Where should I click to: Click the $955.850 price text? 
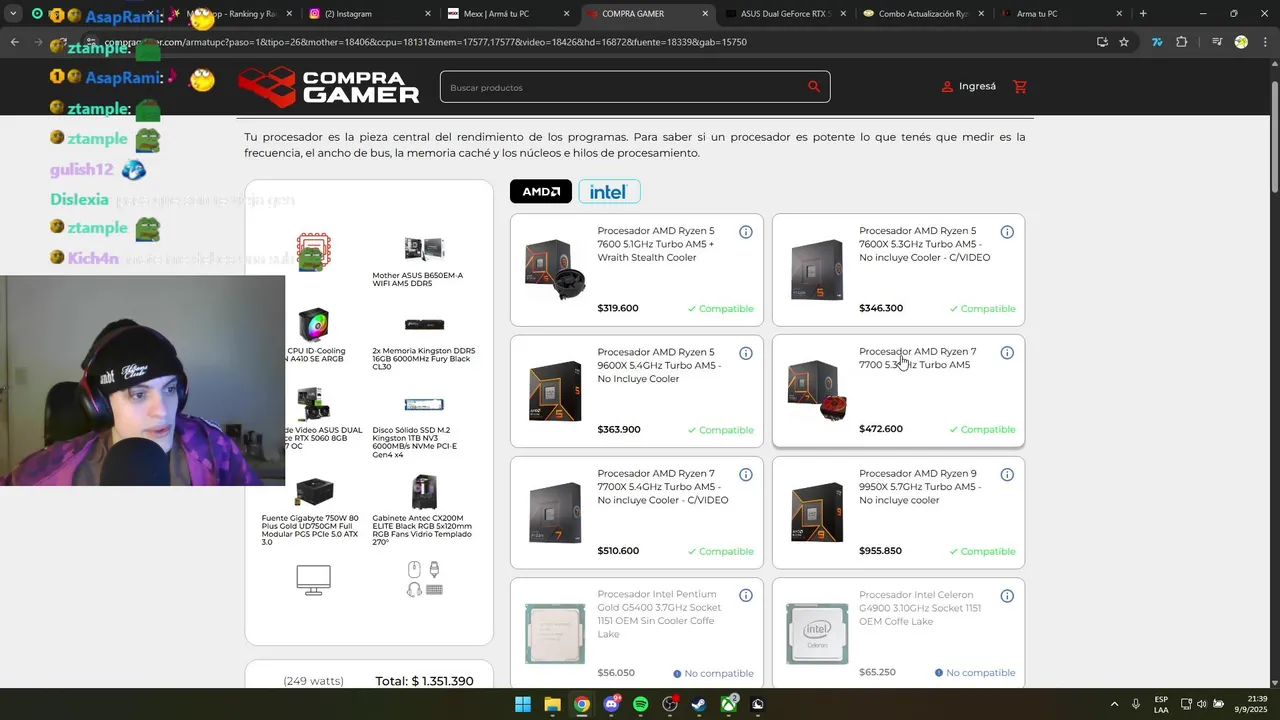pos(880,551)
